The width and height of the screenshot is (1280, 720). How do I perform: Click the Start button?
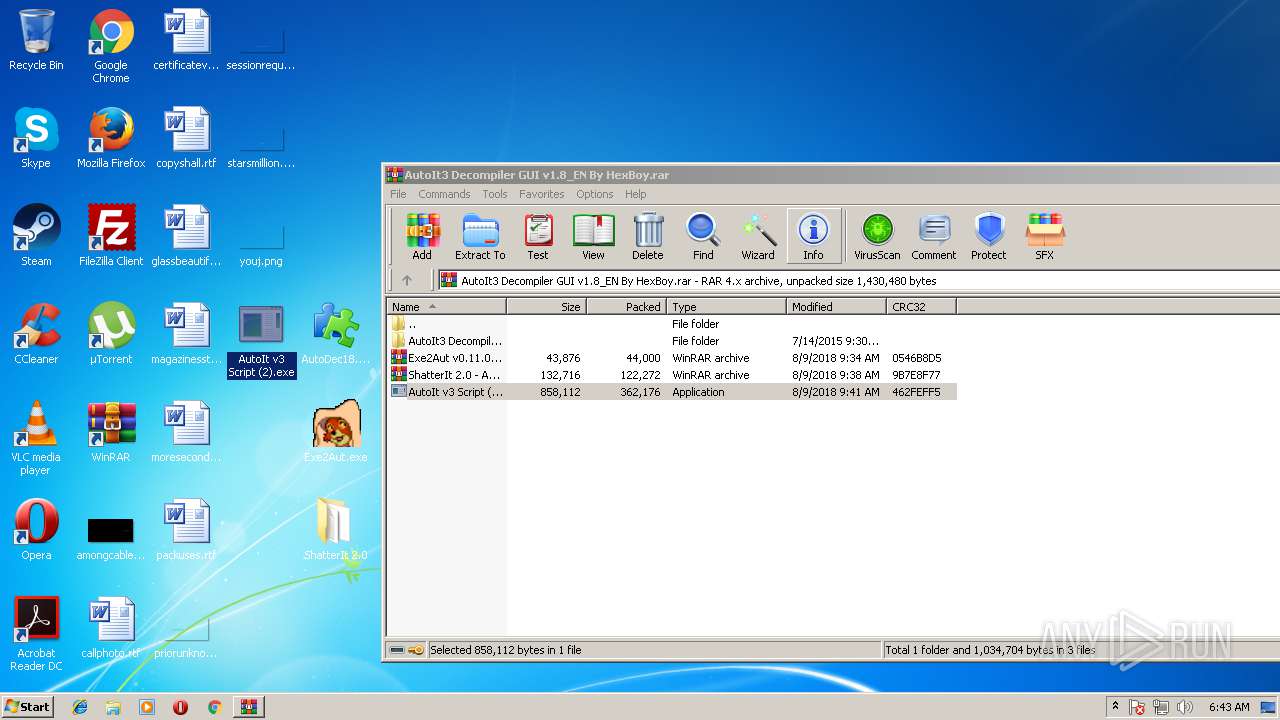click(x=28, y=706)
